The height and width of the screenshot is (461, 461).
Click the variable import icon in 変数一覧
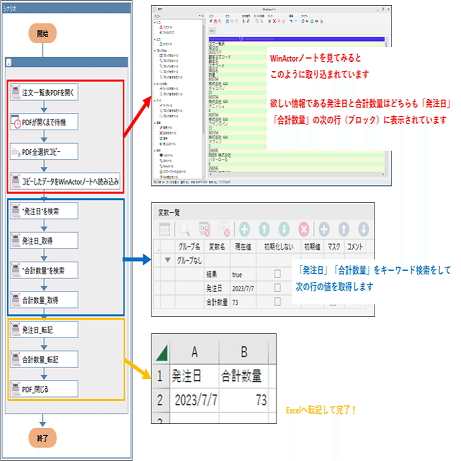pyautogui.click(x=164, y=229)
